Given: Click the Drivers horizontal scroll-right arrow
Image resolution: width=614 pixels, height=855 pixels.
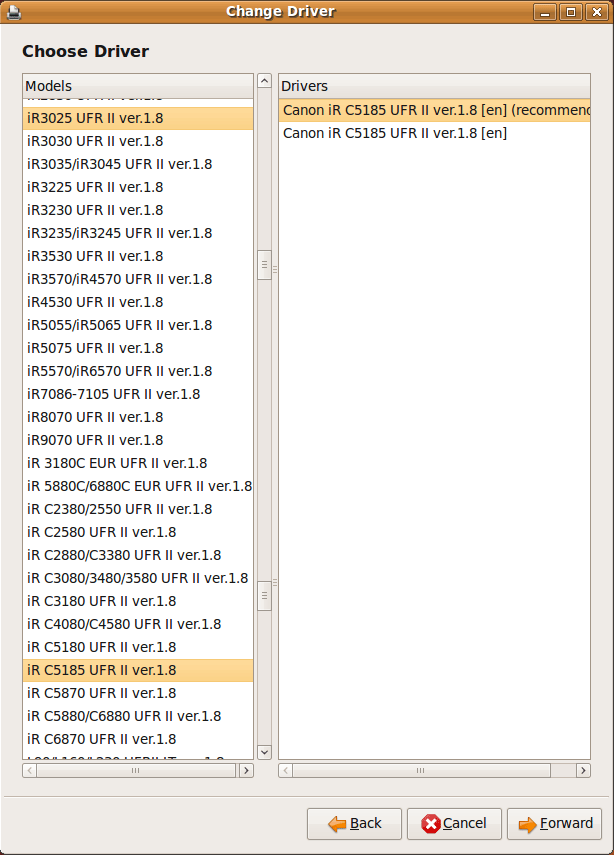Looking at the screenshot, I should 583,770.
